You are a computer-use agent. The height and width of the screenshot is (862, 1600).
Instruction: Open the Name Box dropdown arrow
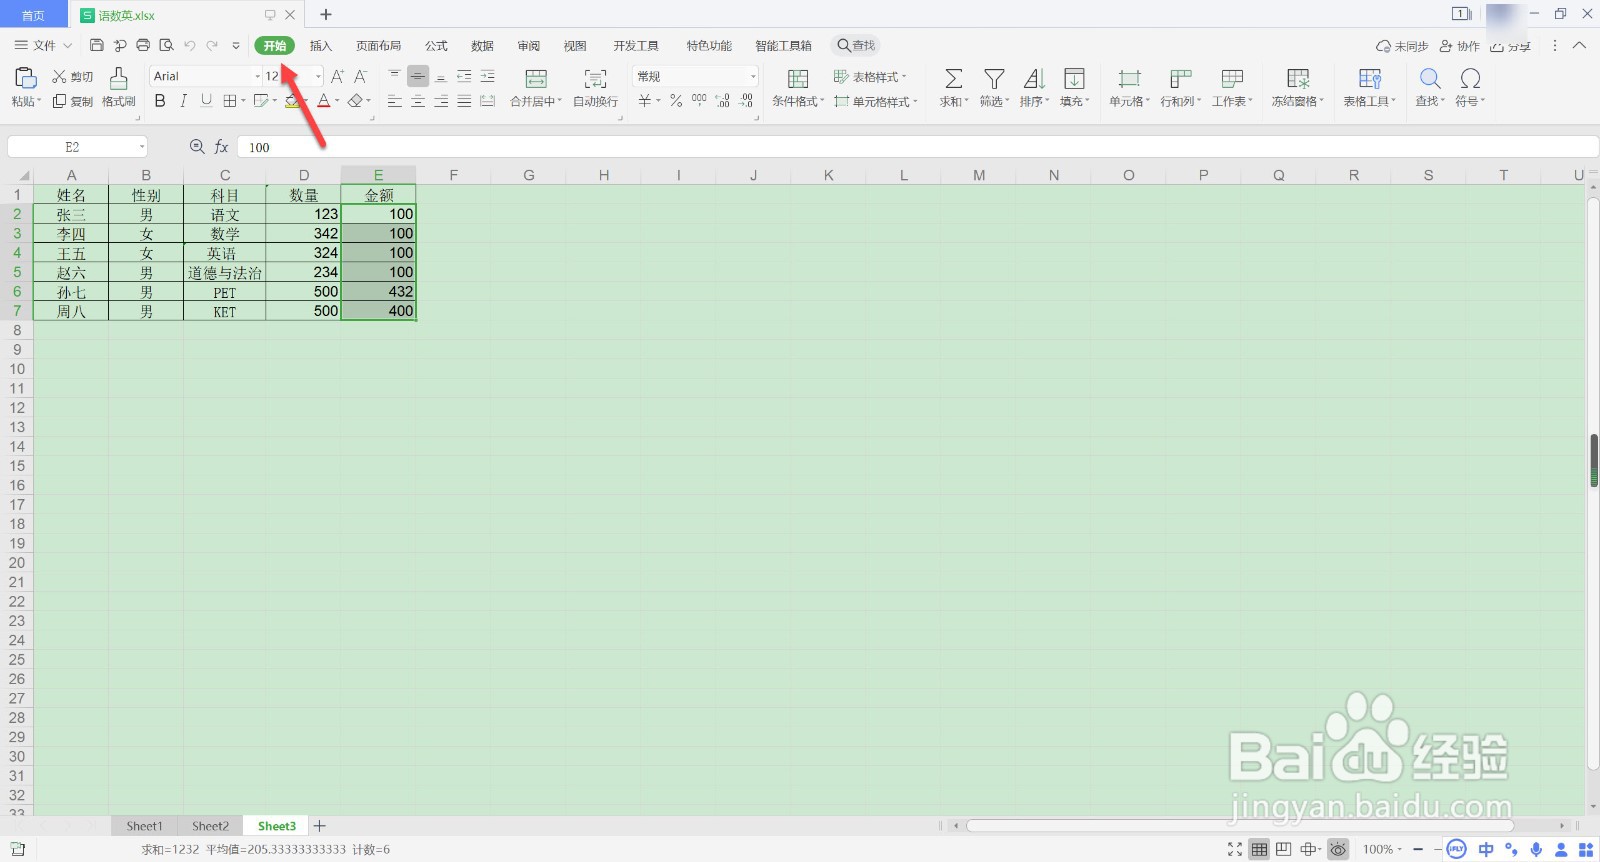tap(141, 147)
